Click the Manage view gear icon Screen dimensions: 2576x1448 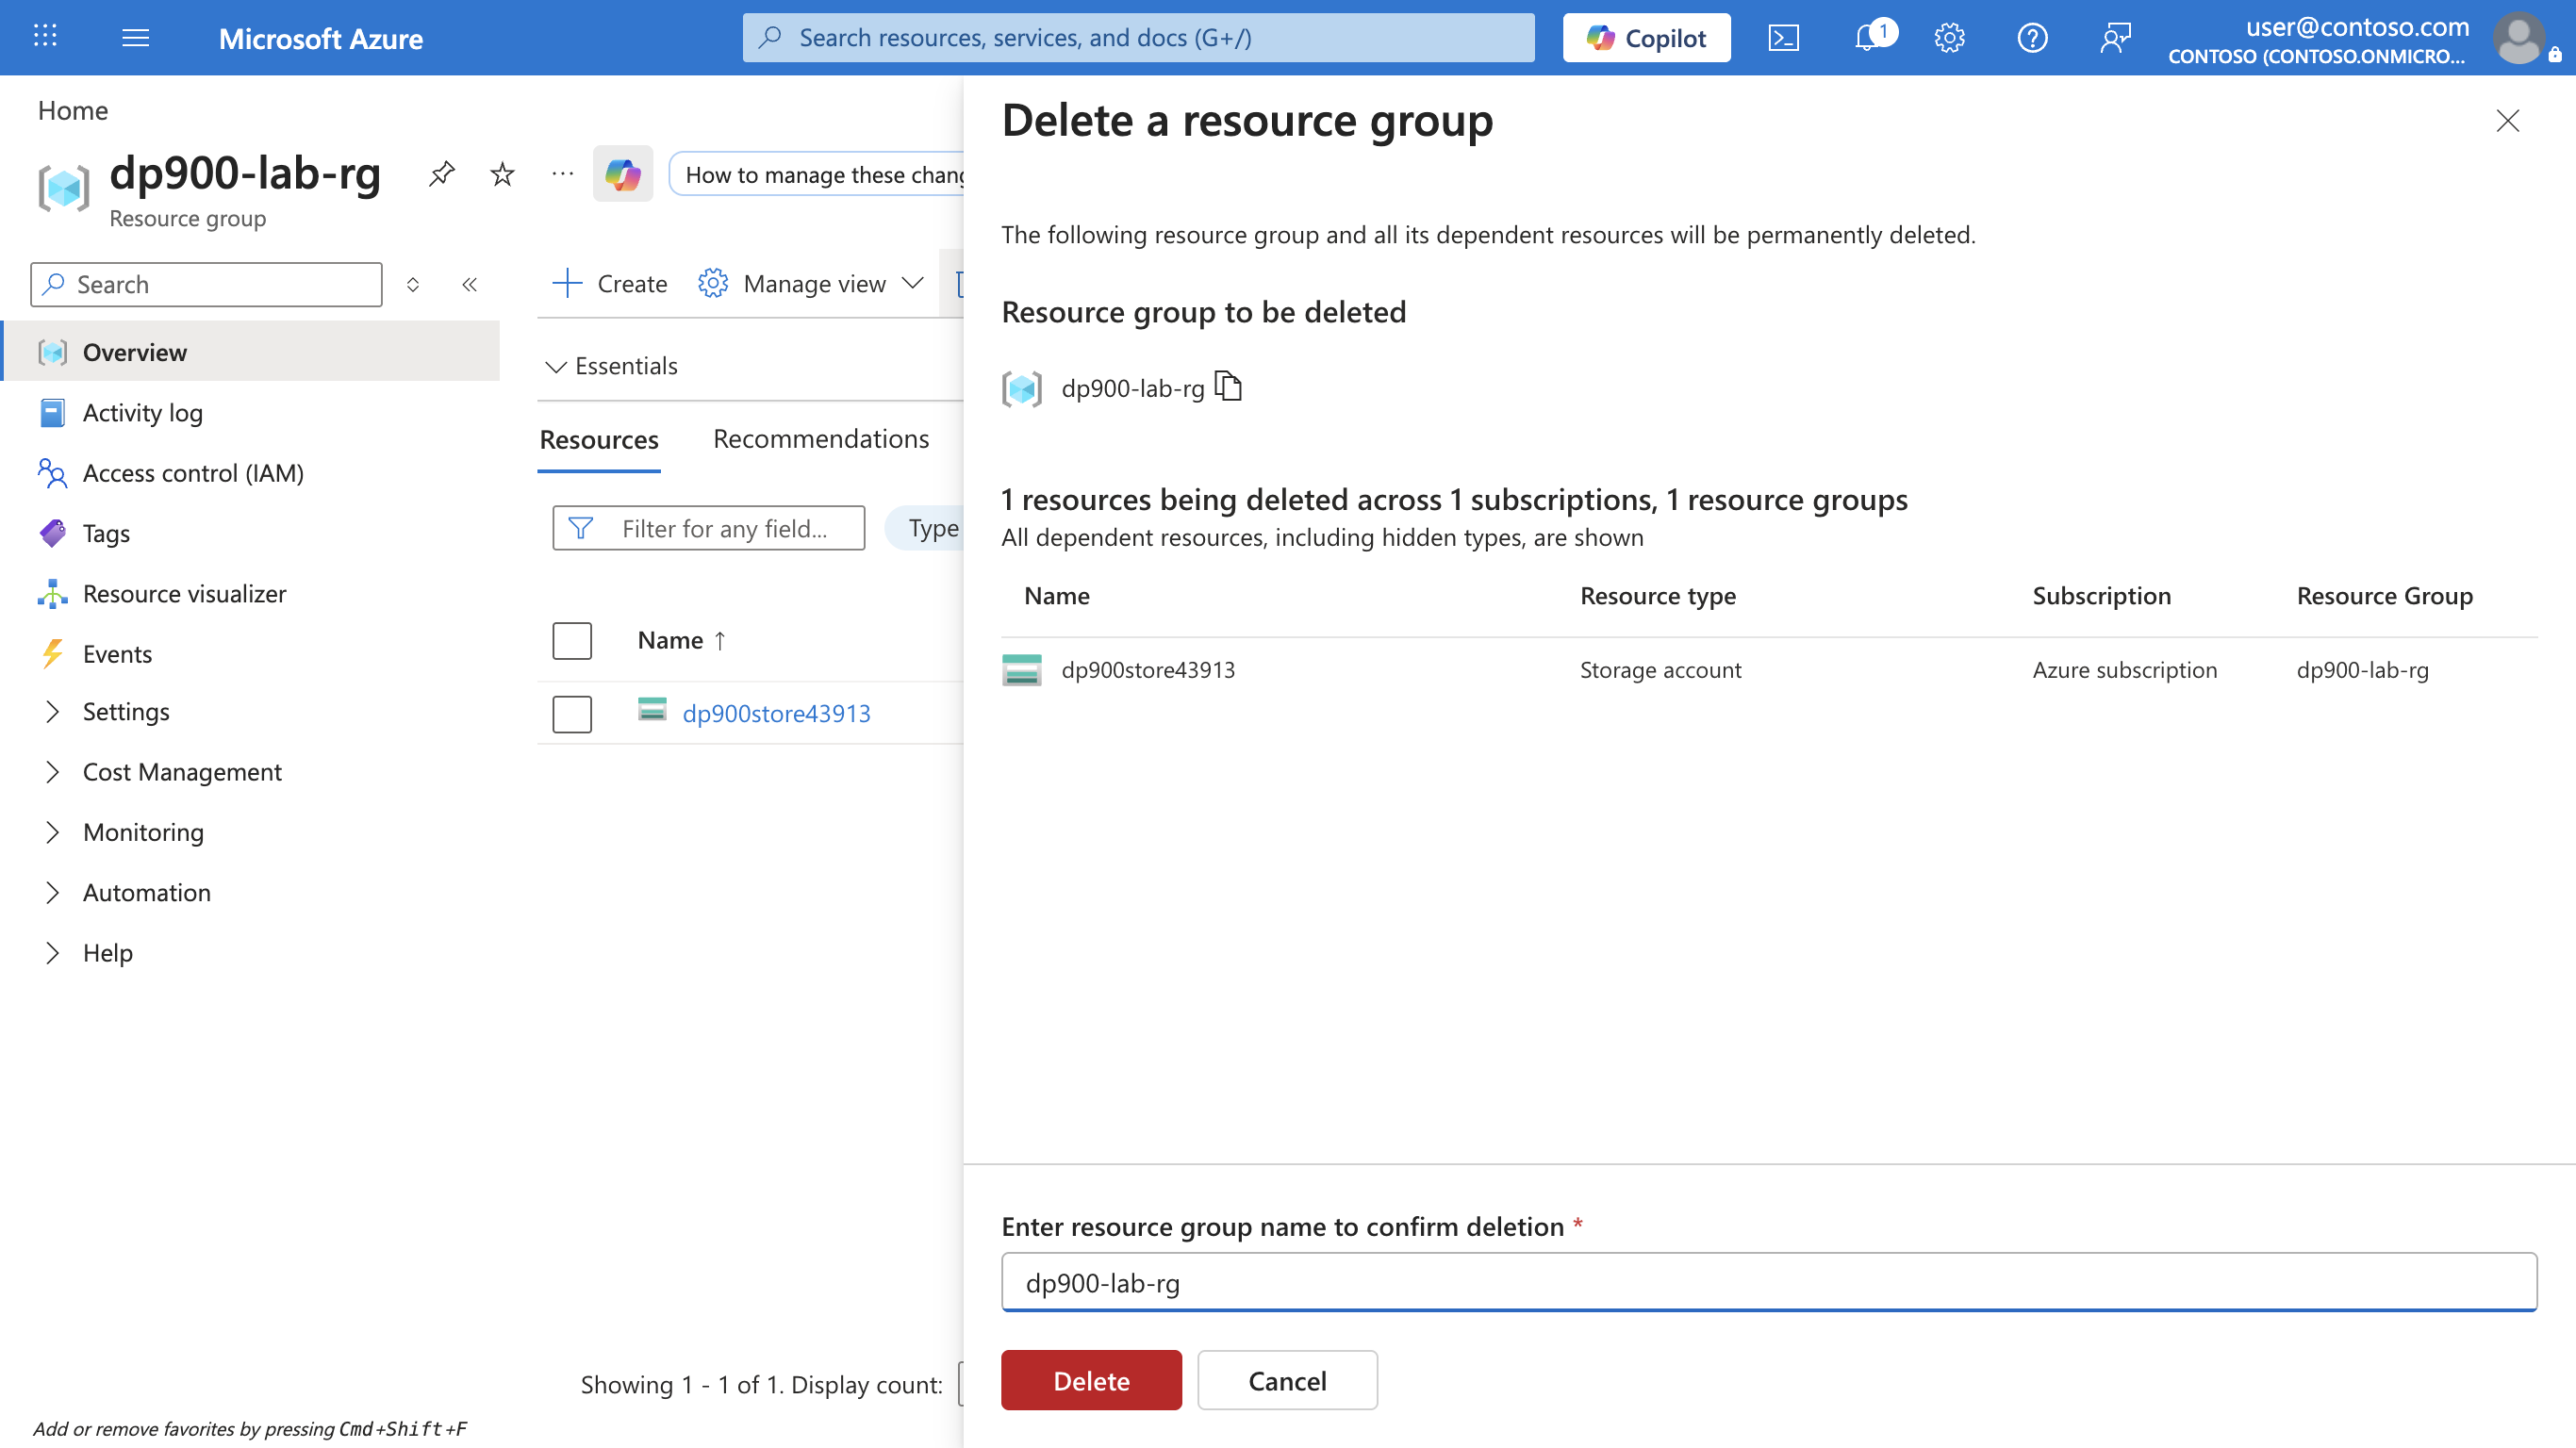click(712, 284)
